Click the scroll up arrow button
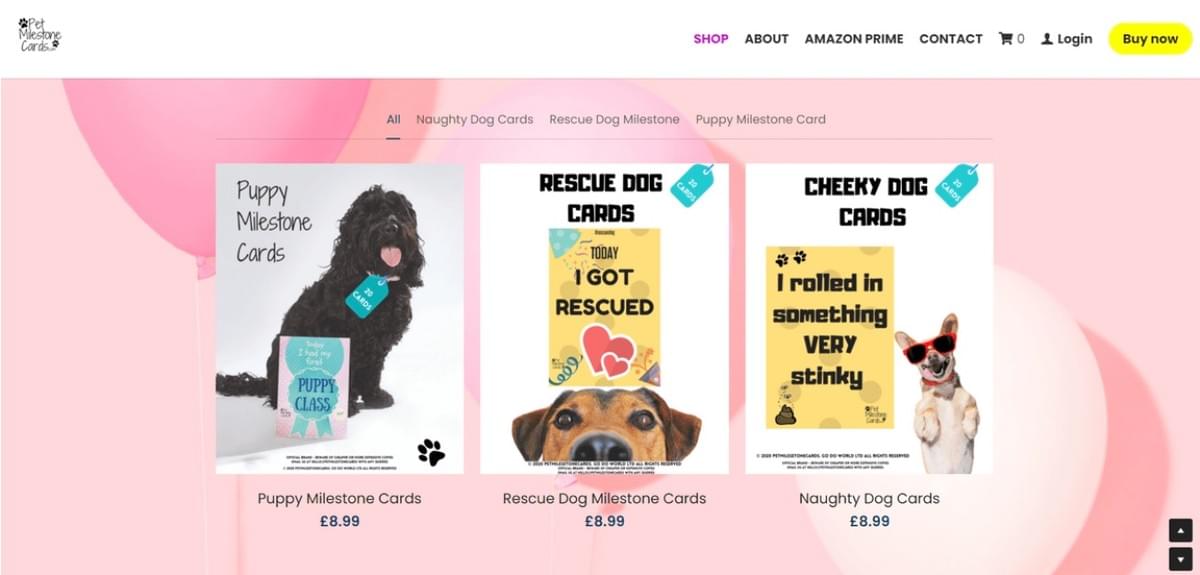Screen dimensions: 1200x575 [1180, 531]
